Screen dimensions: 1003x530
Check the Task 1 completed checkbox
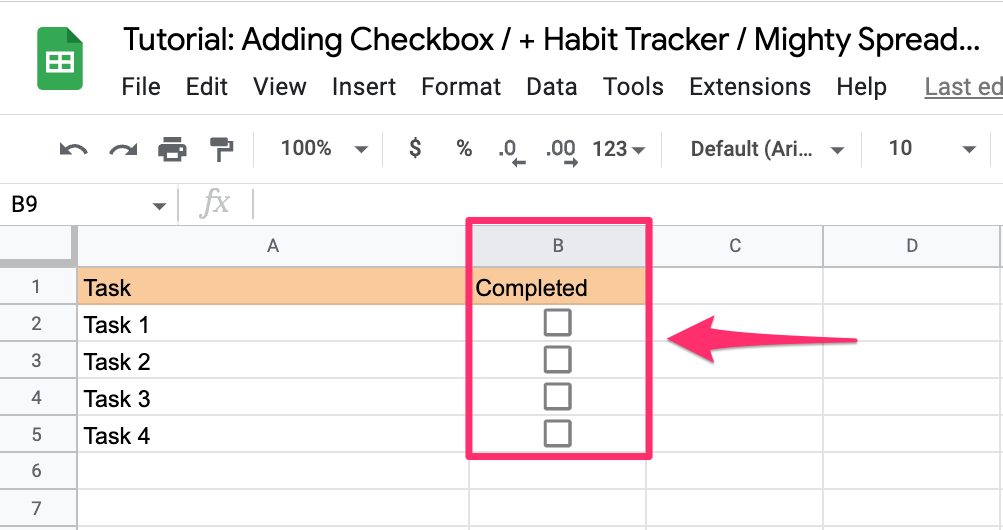click(x=557, y=323)
